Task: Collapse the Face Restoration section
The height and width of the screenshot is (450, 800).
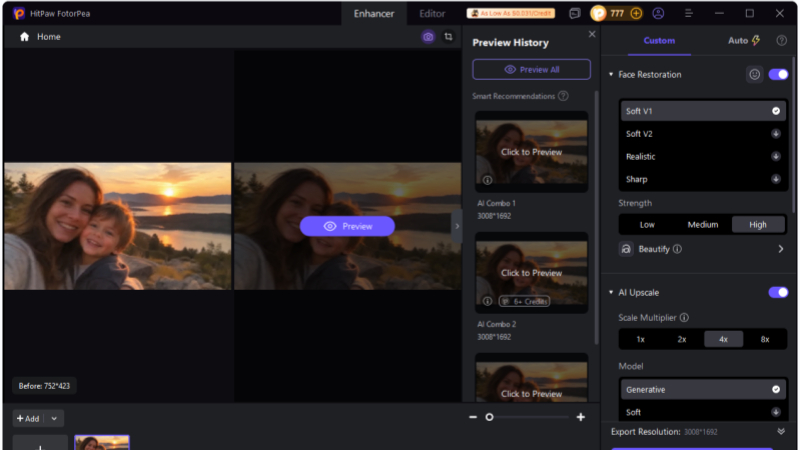Action: click(x=611, y=74)
